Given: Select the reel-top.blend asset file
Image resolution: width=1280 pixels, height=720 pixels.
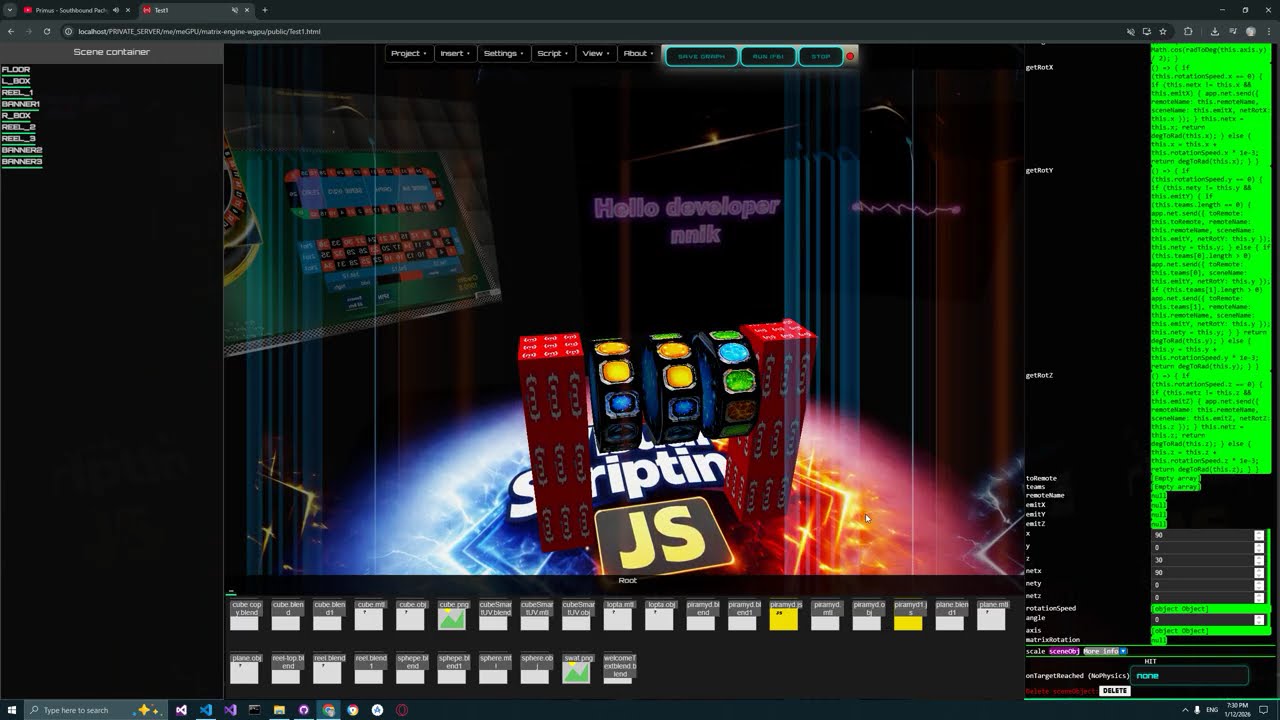Looking at the screenshot, I should point(287,668).
